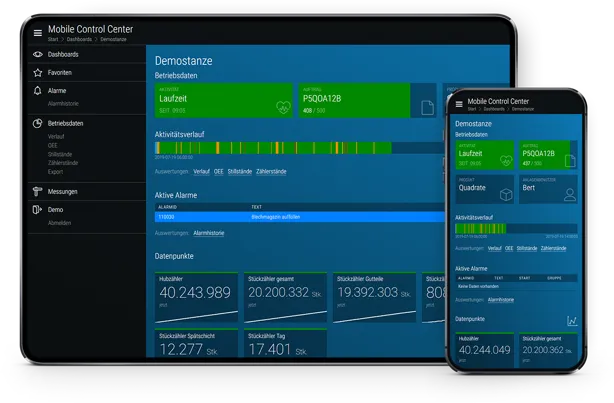Click the chart icon beside phone Datenpunkte
This screenshot has width=614, height=403.
[x=572, y=321]
